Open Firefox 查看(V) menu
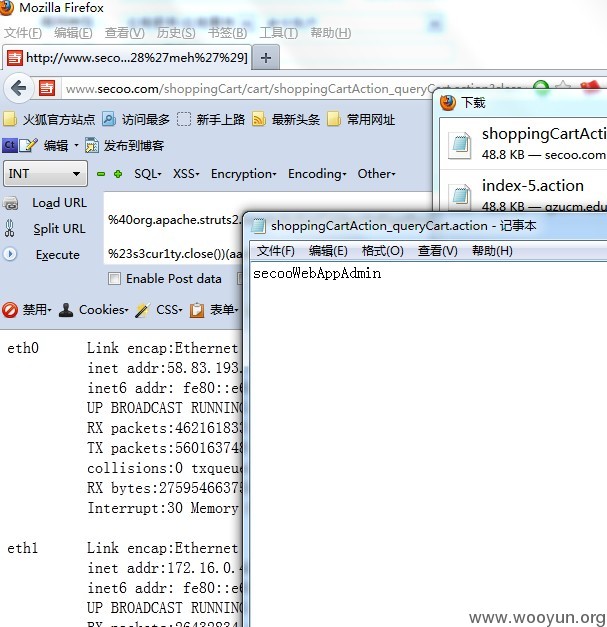This screenshot has width=607, height=627. (x=124, y=32)
